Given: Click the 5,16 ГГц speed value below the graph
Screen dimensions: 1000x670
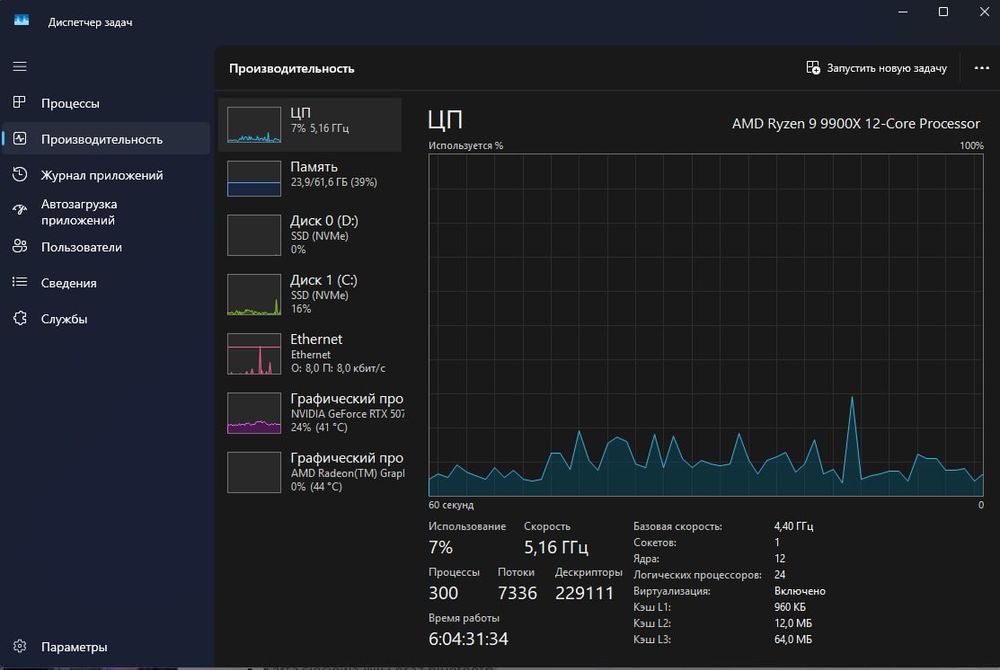Looking at the screenshot, I should (x=556, y=547).
